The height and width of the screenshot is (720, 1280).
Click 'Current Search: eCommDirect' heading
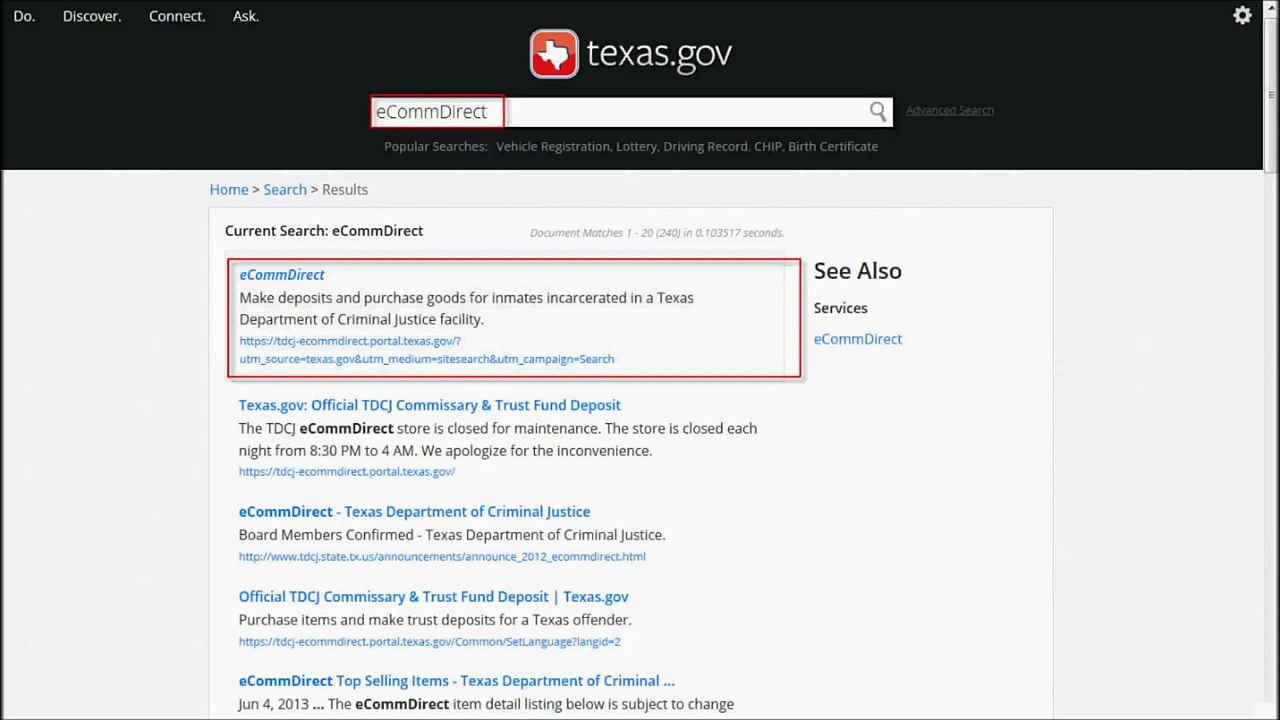coord(324,231)
